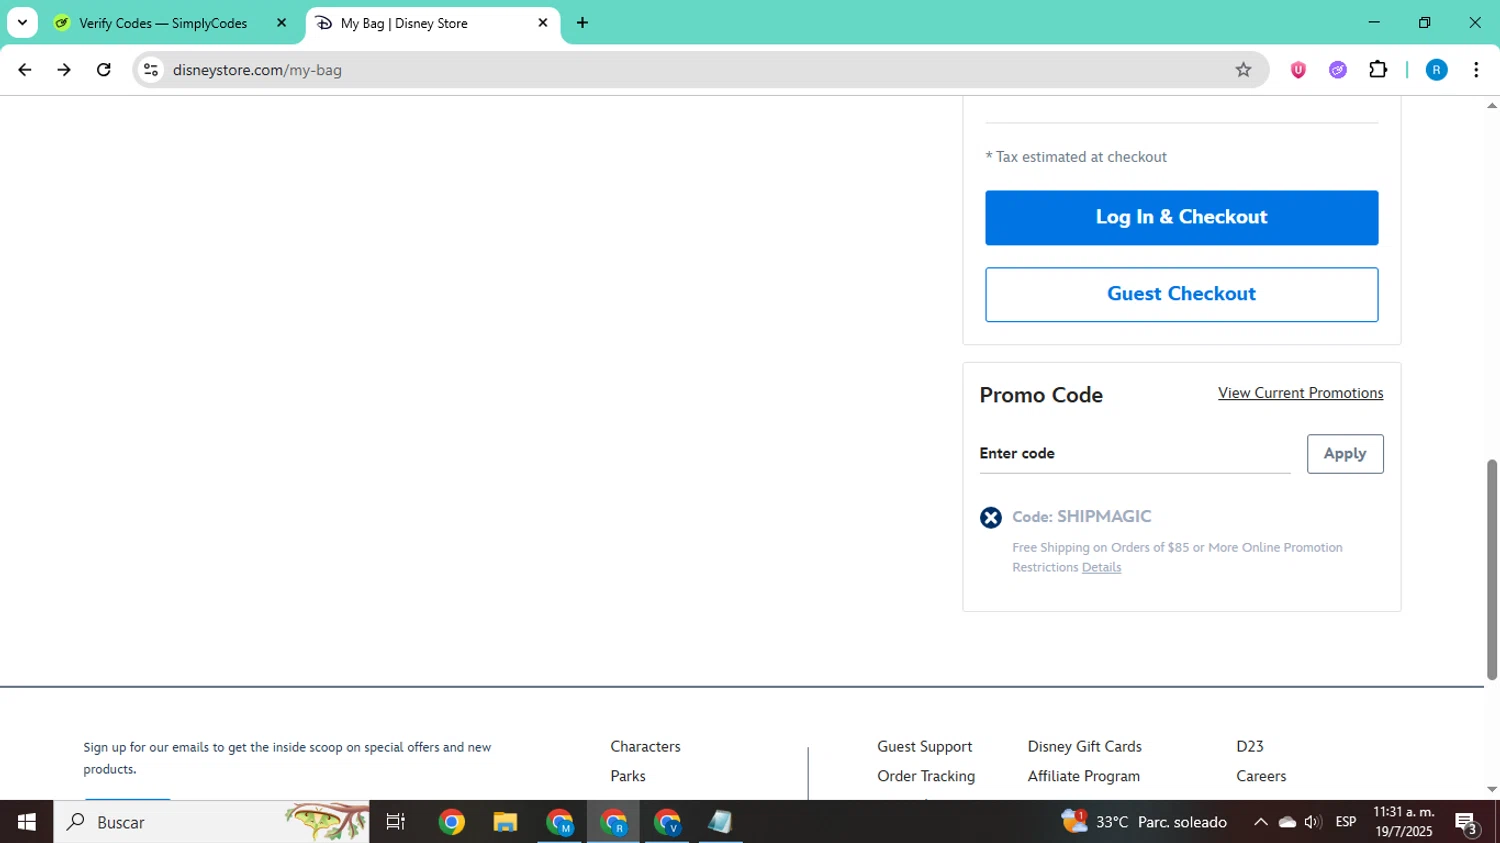Viewport: 1500px width, 843px height.
Task: Open File Explorer from taskbar
Action: [x=505, y=822]
